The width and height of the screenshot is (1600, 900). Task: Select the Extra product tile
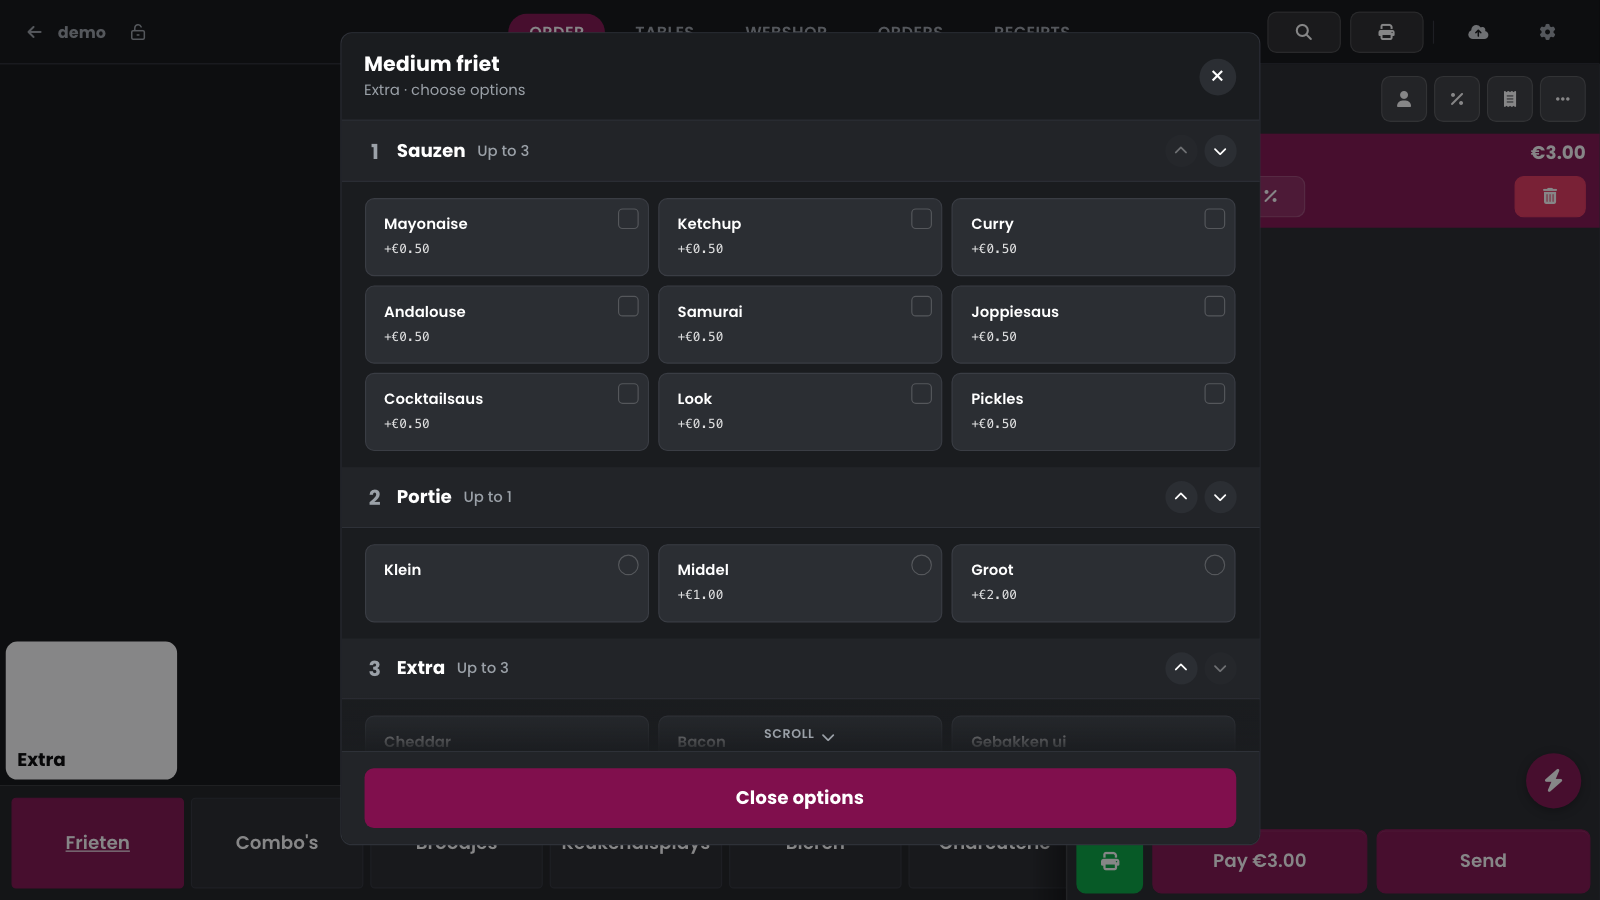click(91, 710)
